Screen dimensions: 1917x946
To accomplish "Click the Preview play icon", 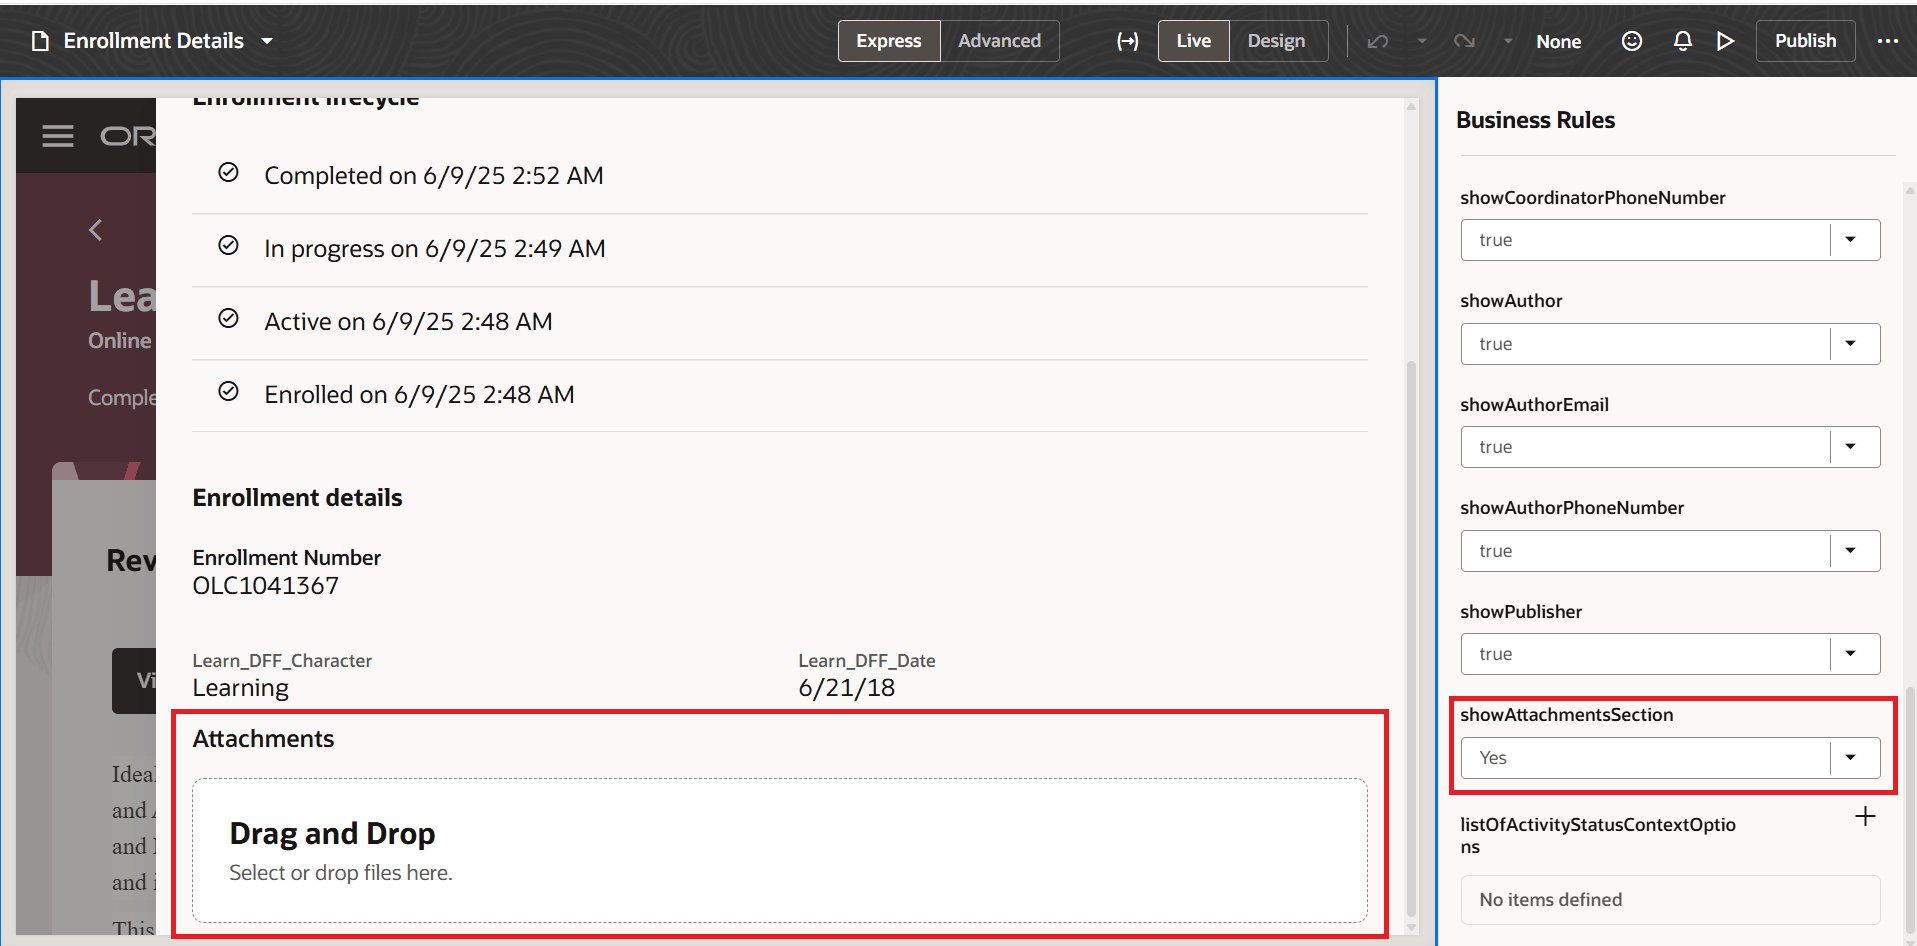I will tap(1725, 41).
